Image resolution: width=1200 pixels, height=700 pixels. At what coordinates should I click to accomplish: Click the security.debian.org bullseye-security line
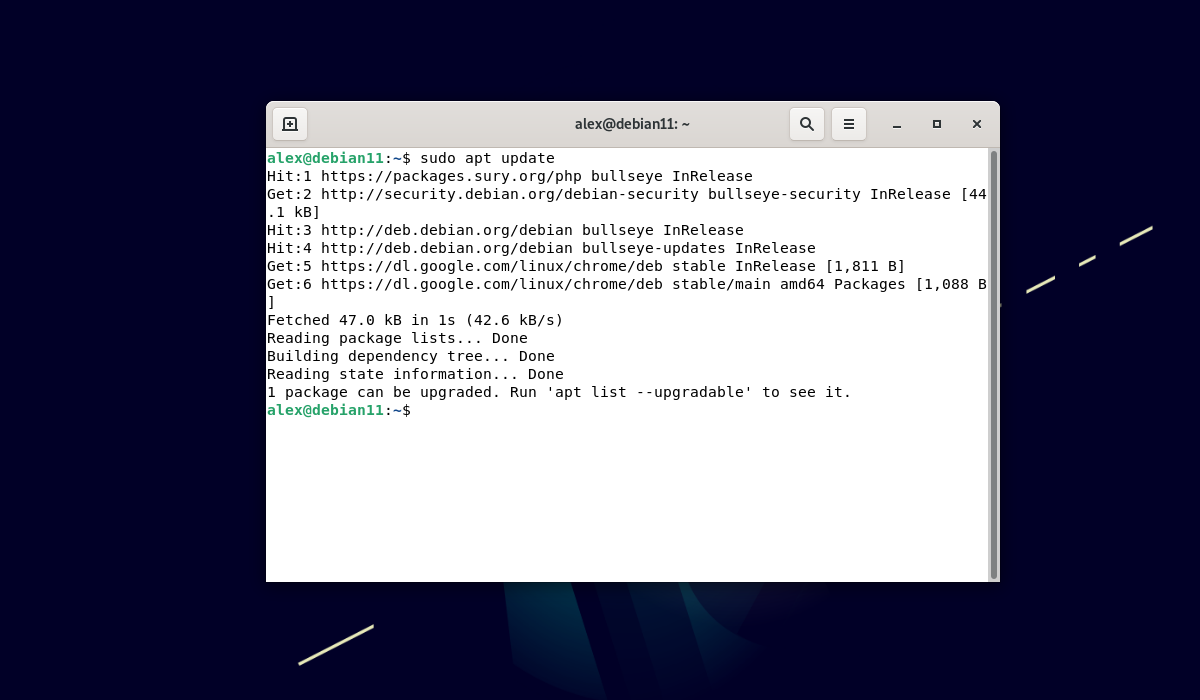point(627,203)
